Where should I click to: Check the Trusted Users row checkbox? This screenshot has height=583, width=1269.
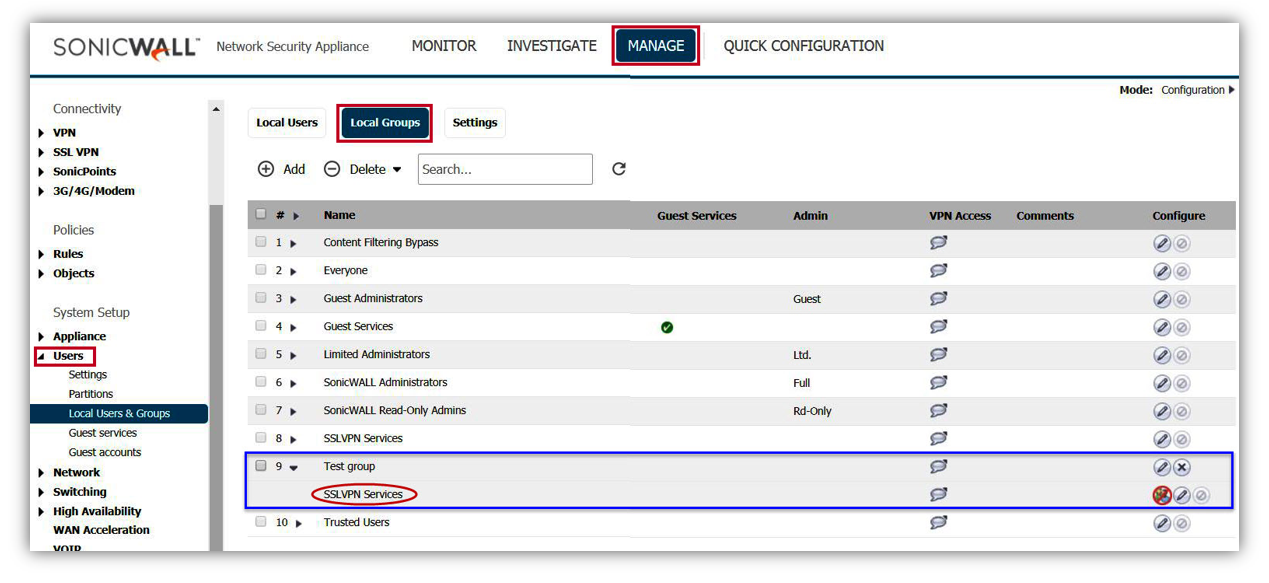pos(261,522)
